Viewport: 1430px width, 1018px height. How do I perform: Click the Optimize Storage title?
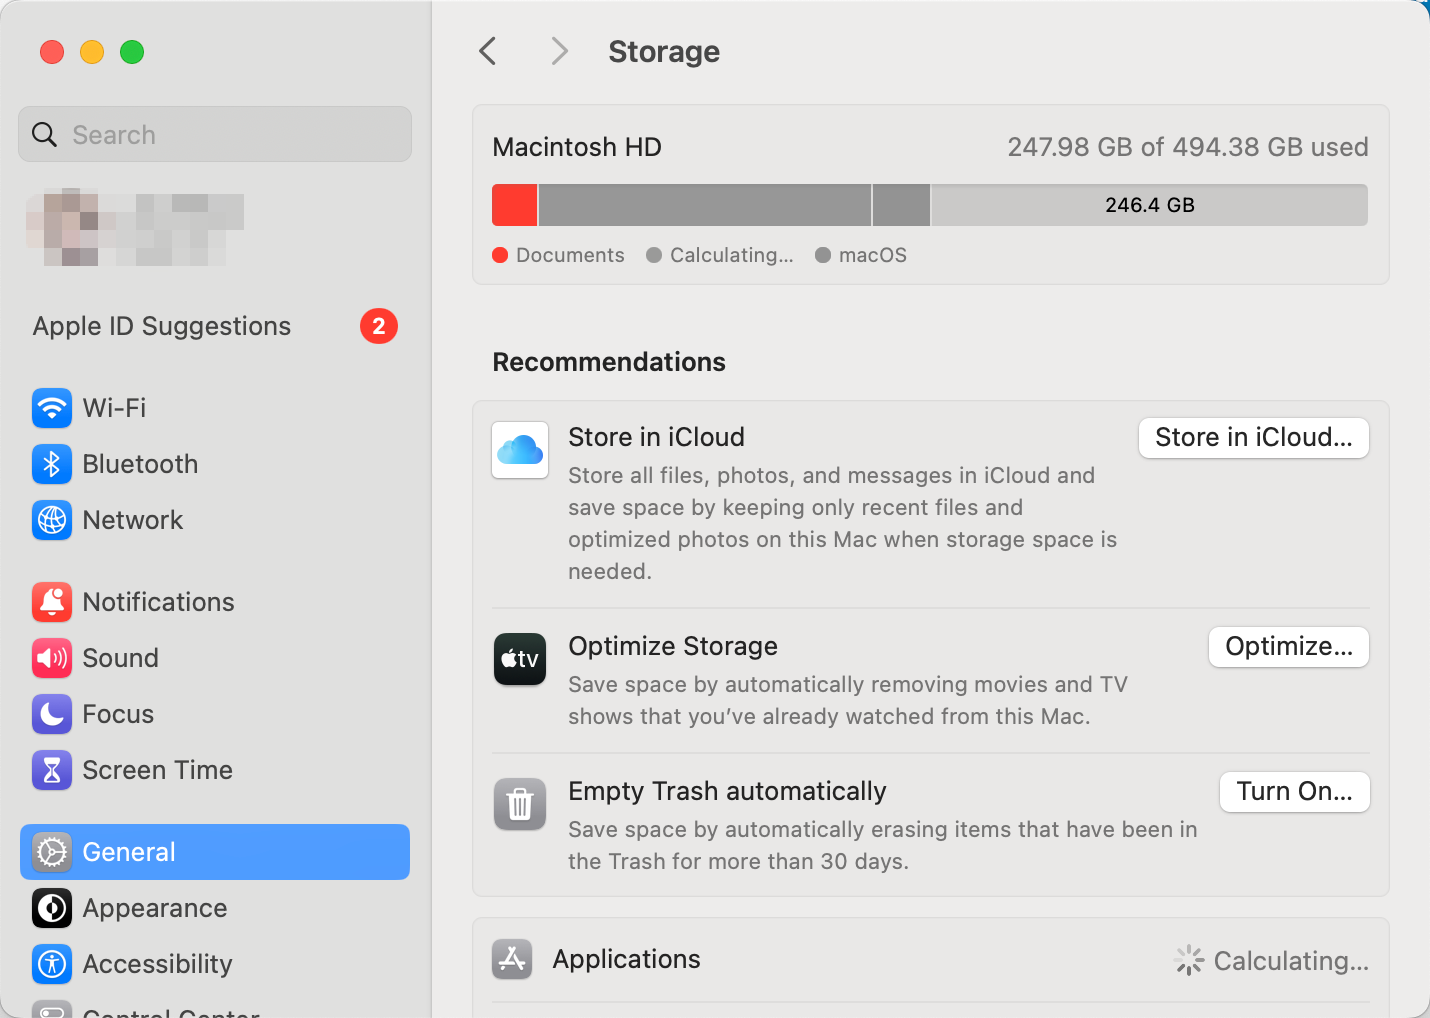click(x=673, y=646)
